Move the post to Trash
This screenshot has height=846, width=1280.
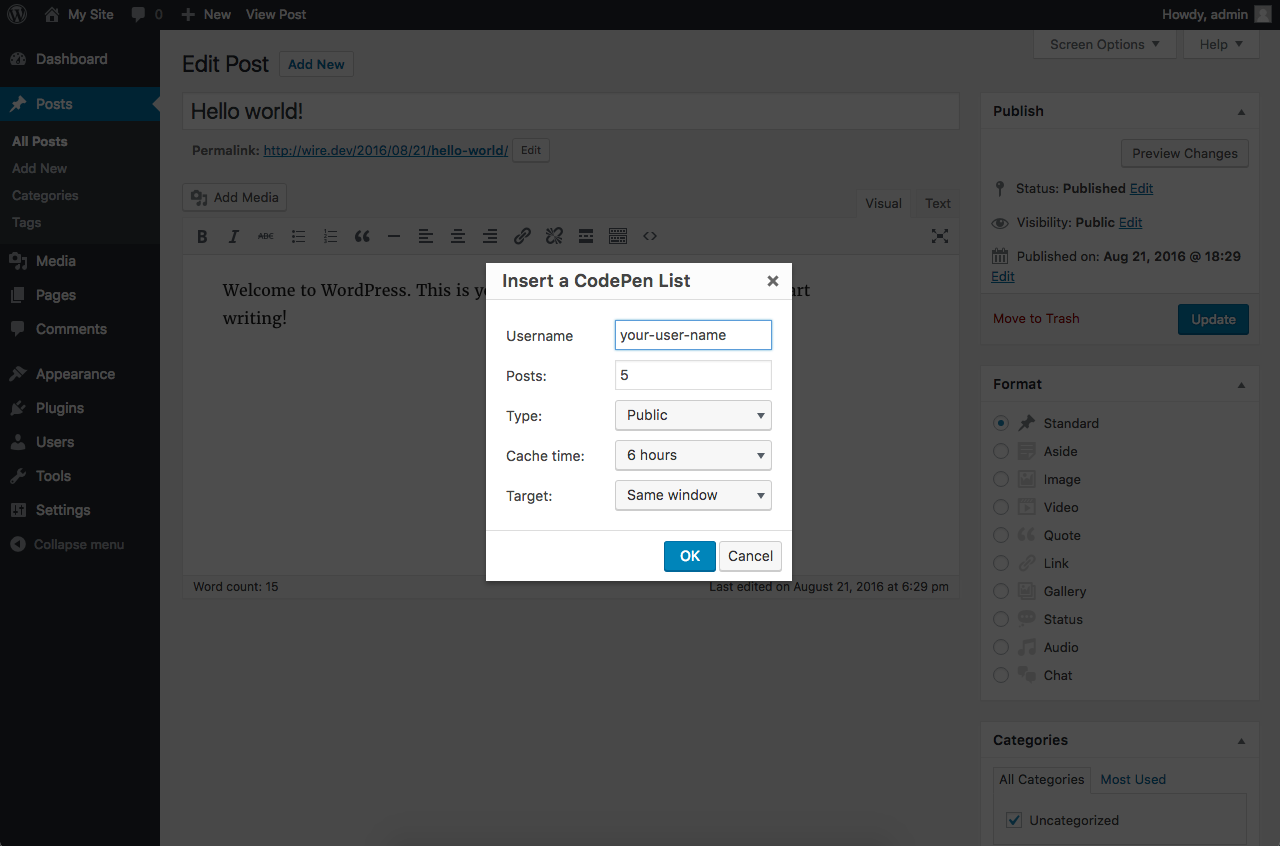[x=1036, y=318]
